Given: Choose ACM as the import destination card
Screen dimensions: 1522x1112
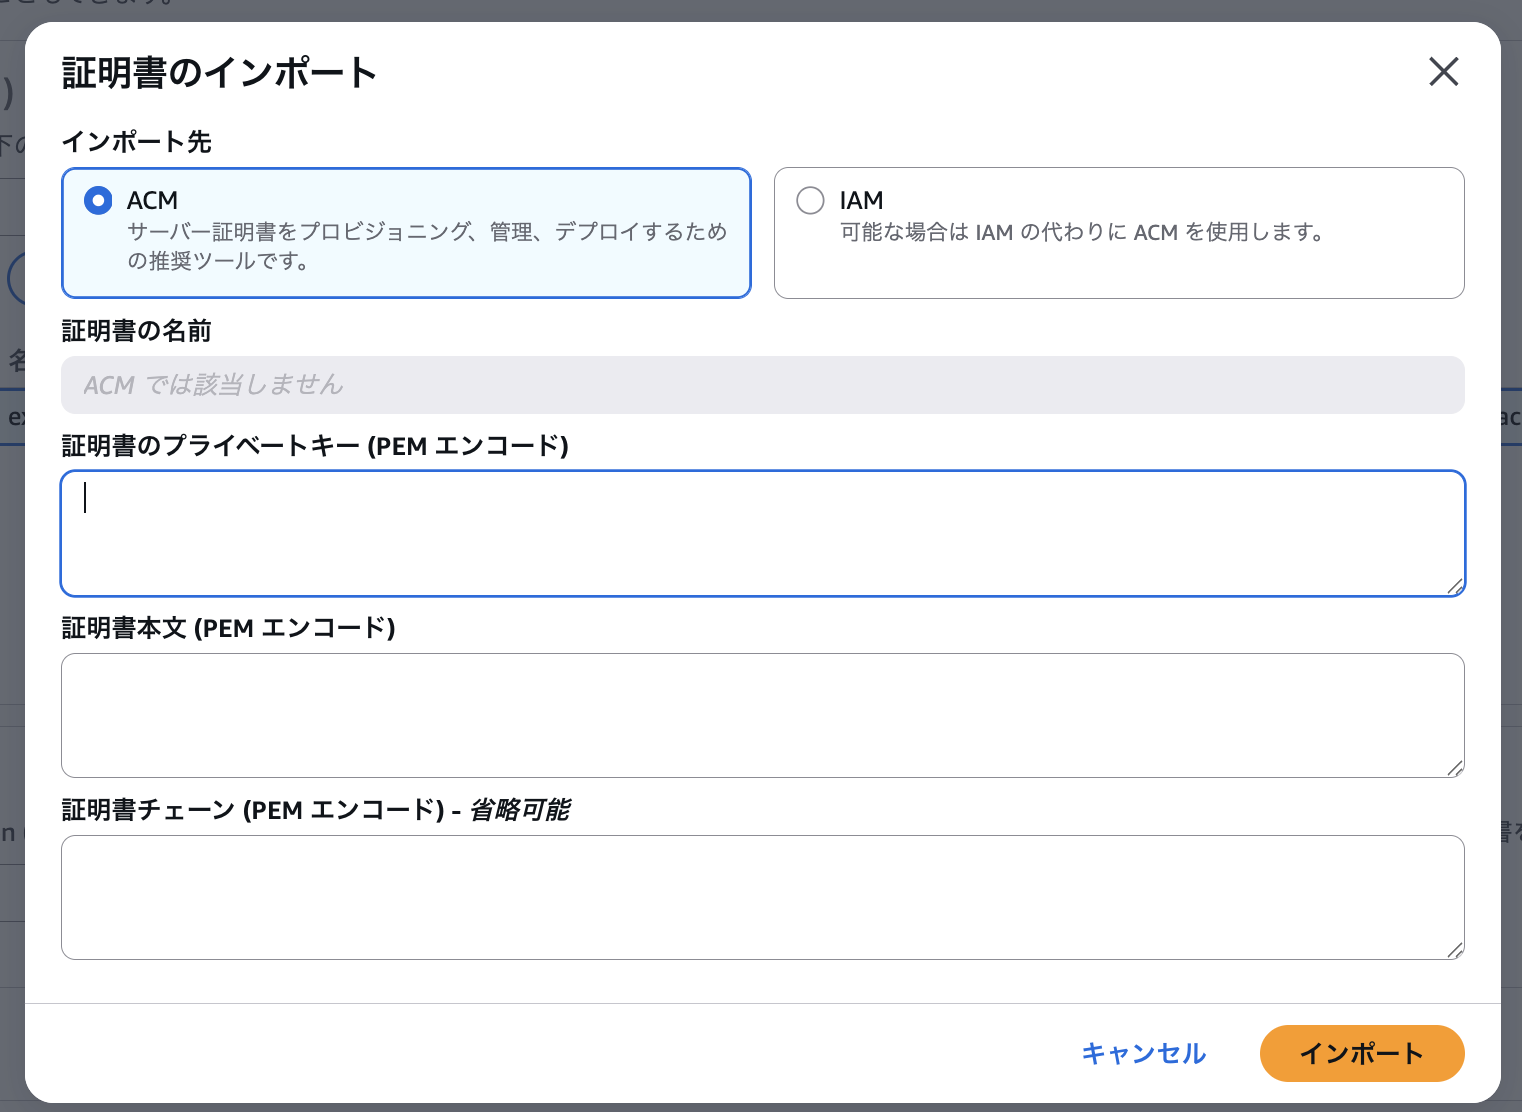Looking at the screenshot, I should 405,232.
